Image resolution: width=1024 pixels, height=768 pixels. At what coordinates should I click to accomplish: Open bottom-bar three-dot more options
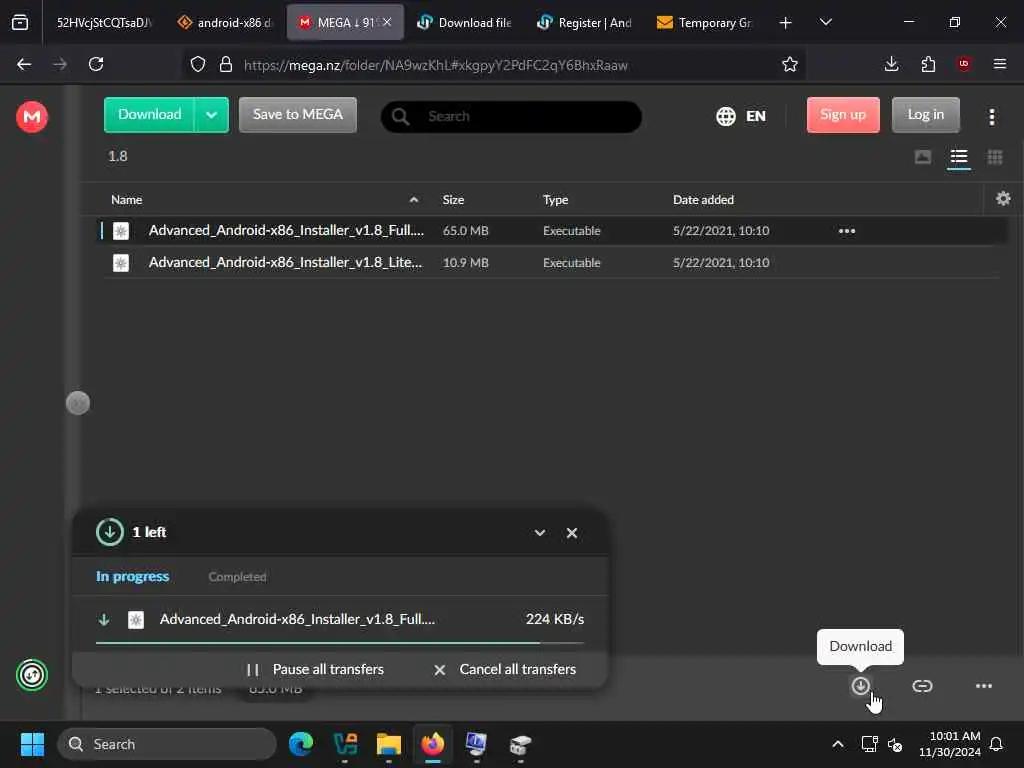(984, 686)
